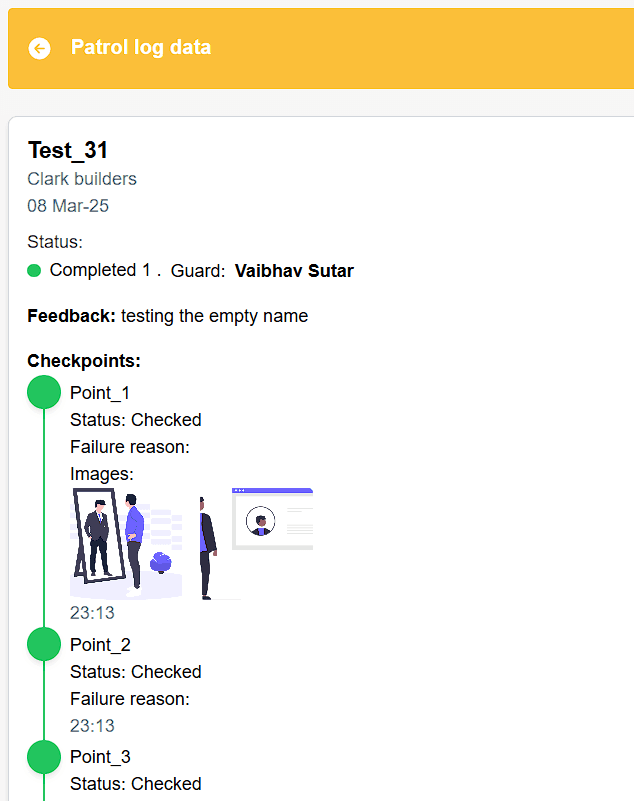Image resolution: width=634 pixels, height=801 pixels.
Task: Open the first image under Point_1
Action: (x=125, y=540)
